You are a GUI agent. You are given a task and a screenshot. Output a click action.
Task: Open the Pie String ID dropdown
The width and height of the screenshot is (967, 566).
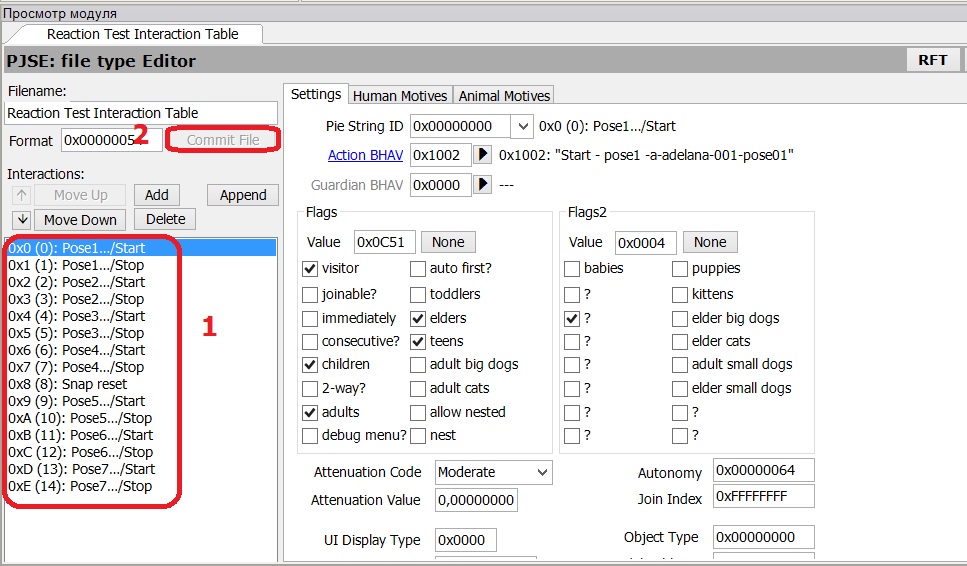pyautogui.click(x=522, y=127)
